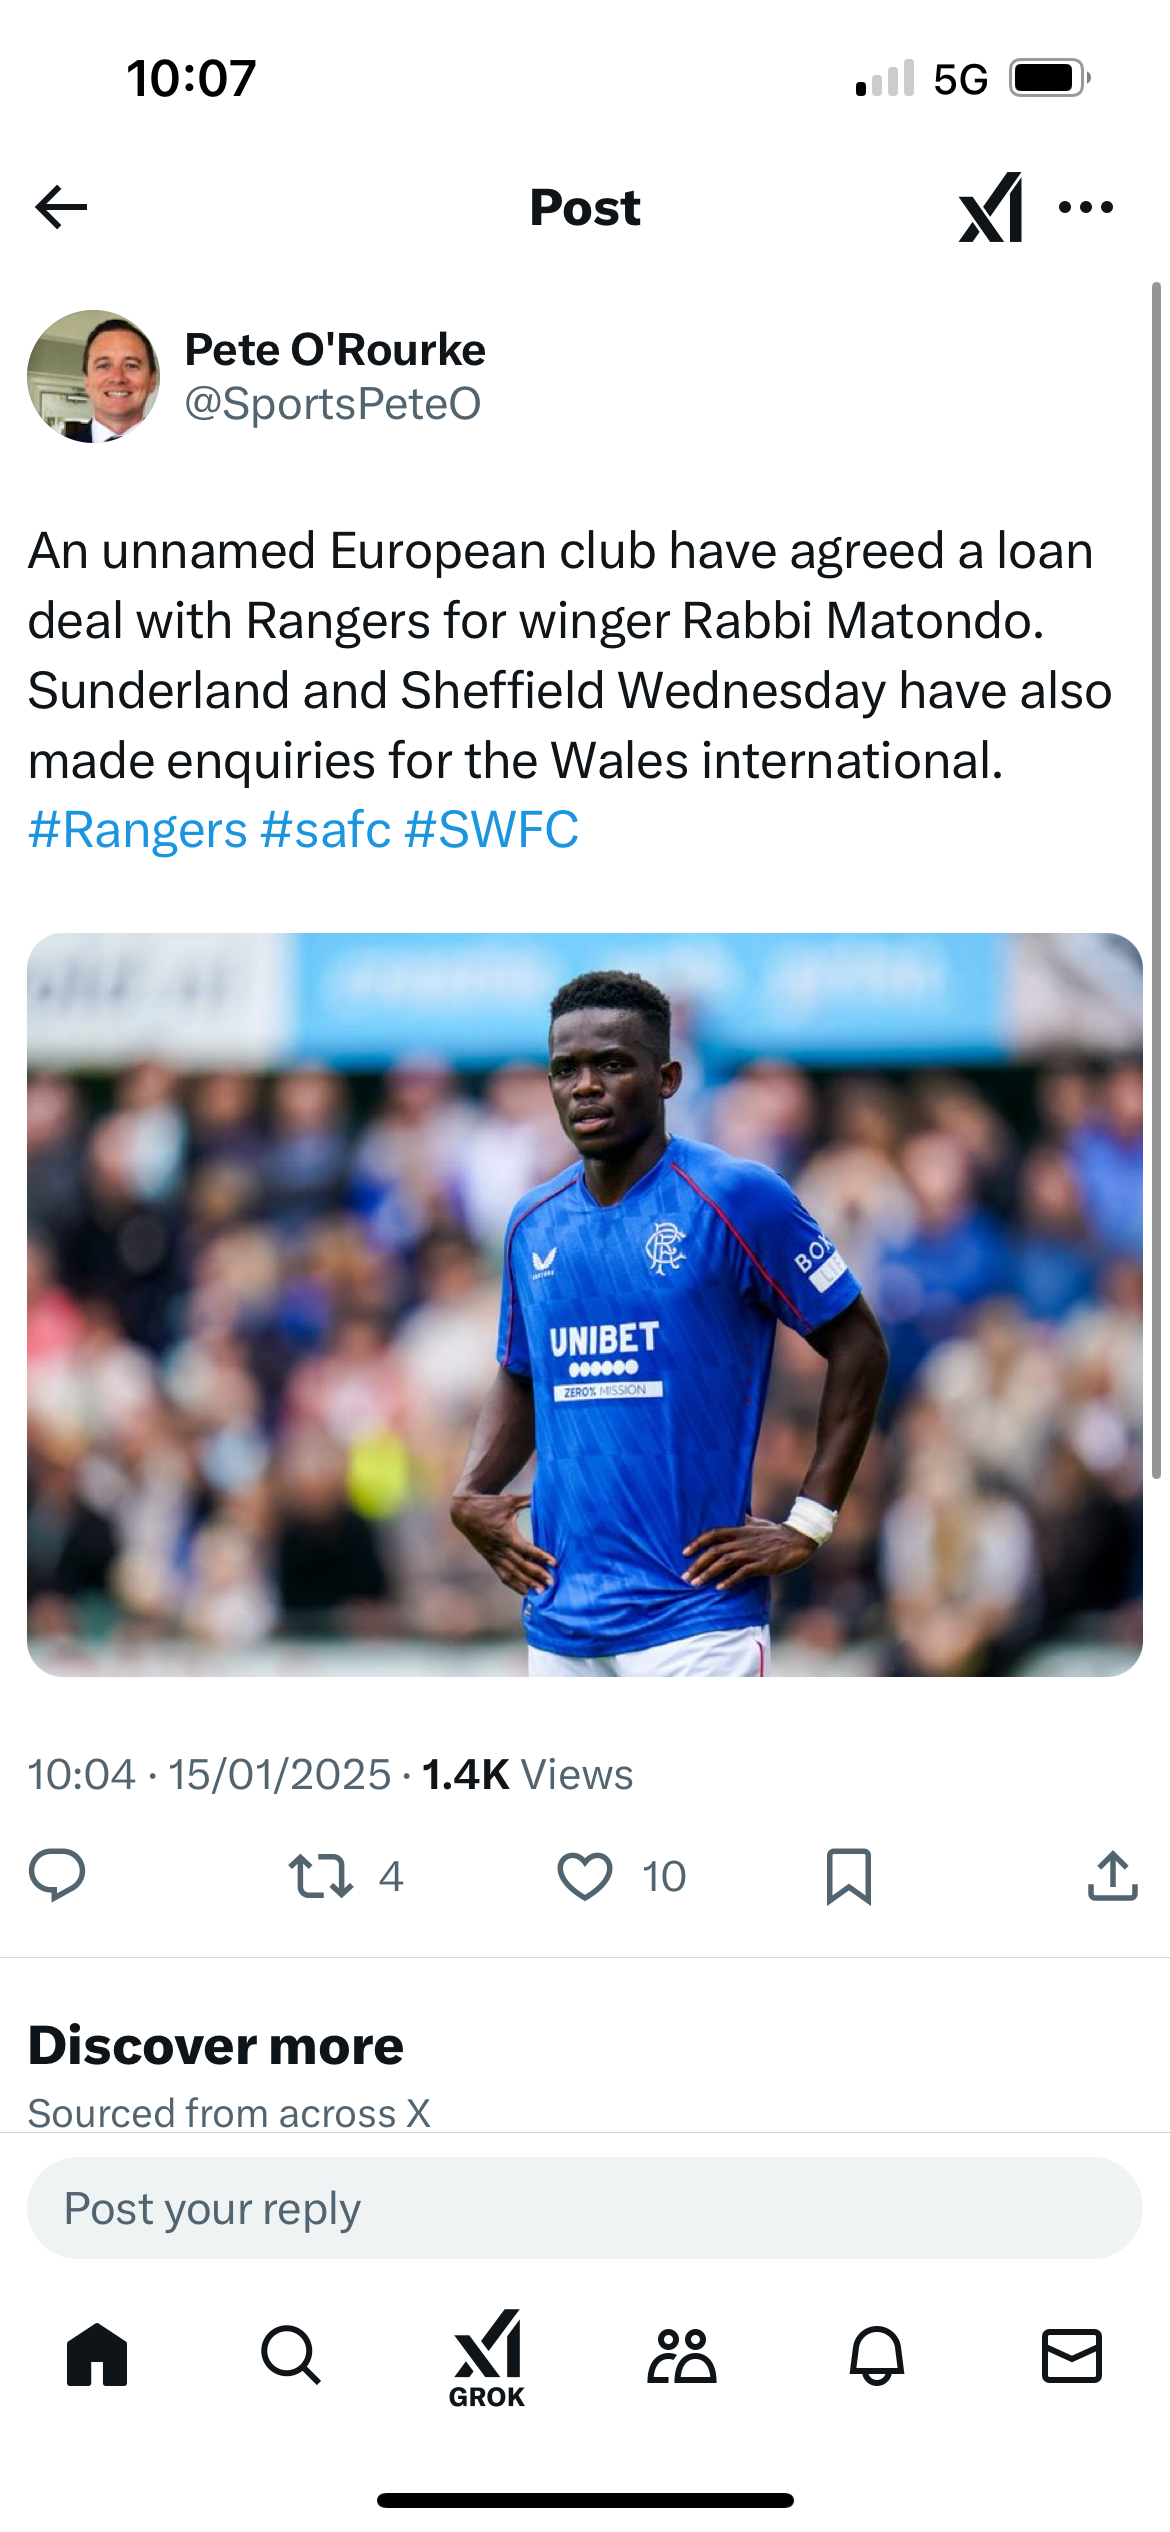Open the @SportsPeteO profile handle
The width and height of the screenshot is (1170, 2532).
(x=333, y=404)
